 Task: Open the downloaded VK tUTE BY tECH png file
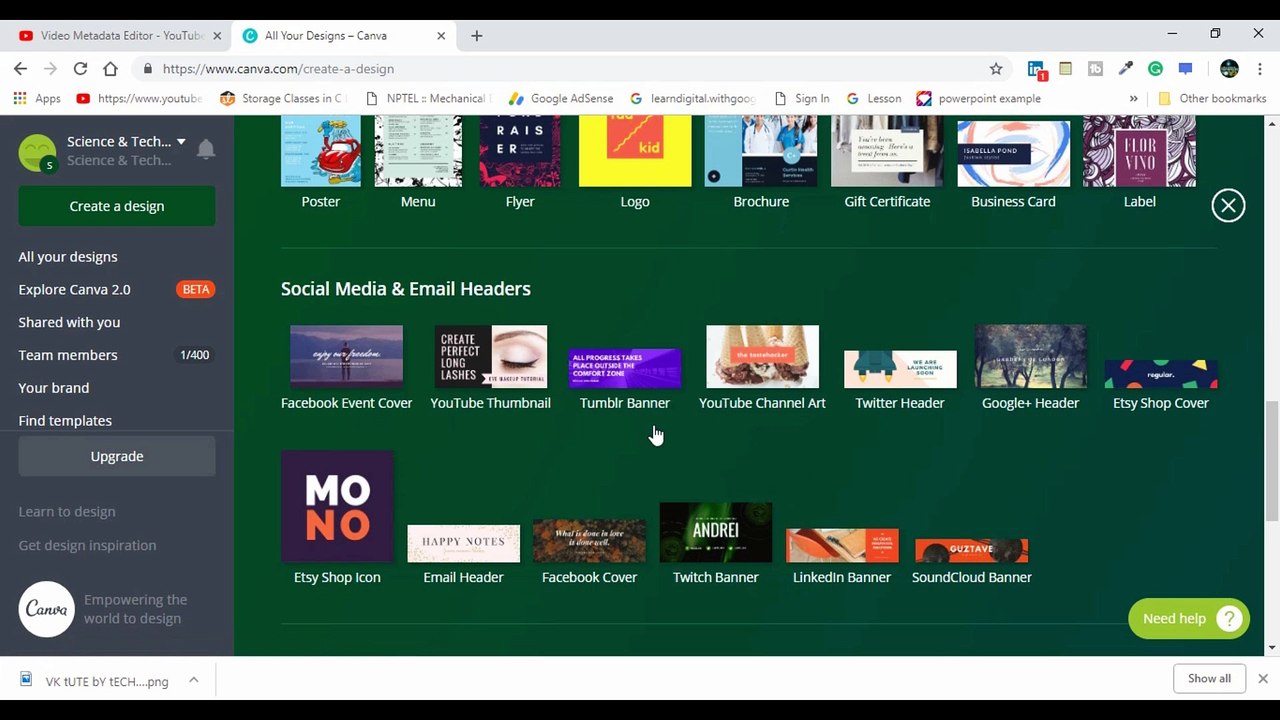coord(95,681)
